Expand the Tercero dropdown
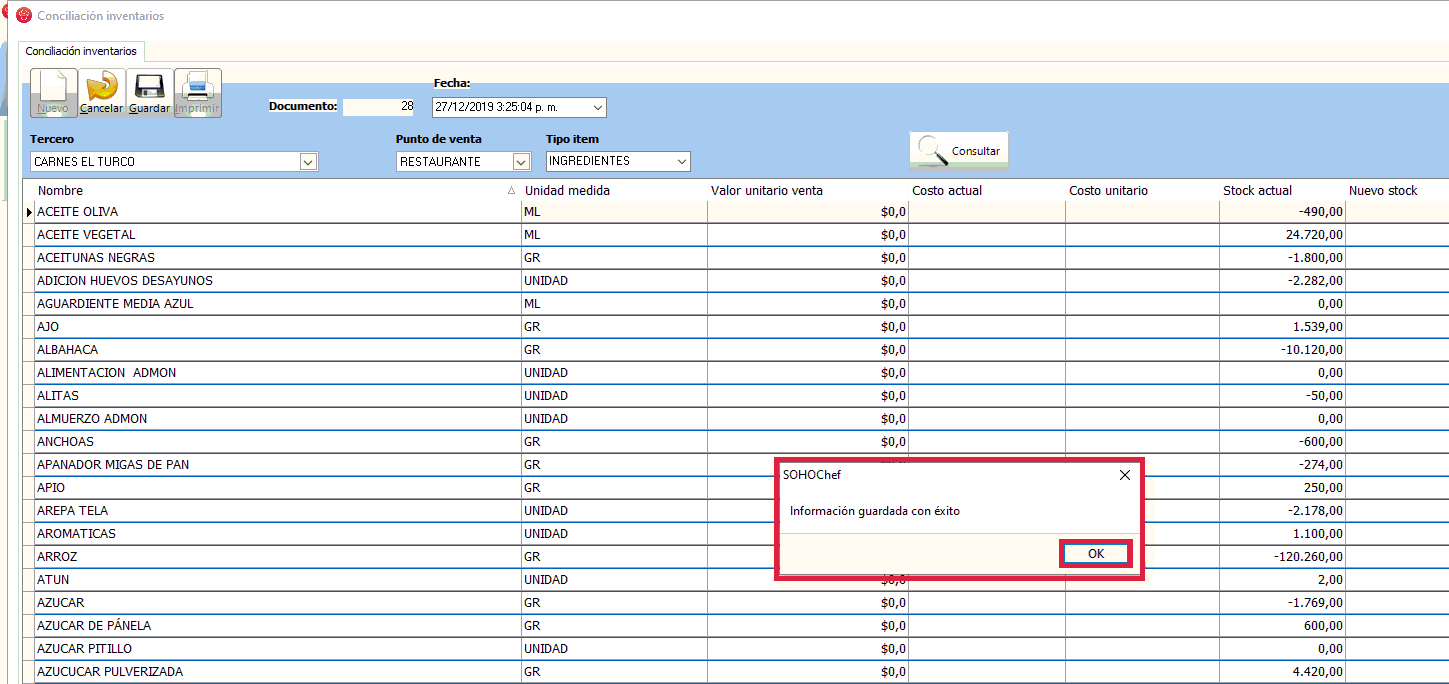 pyautogui.click(x=308, y=162)
